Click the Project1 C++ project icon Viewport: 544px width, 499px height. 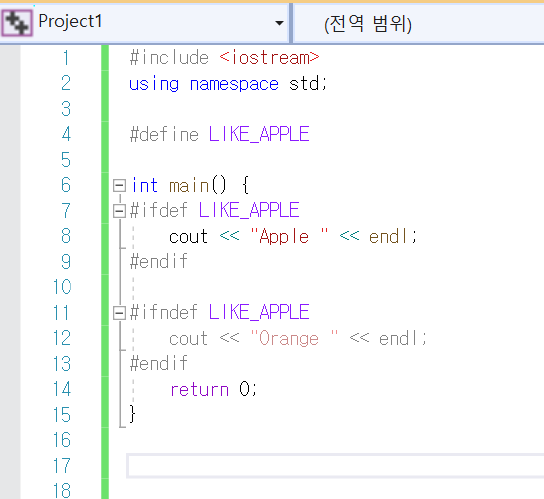pos(17,23)
